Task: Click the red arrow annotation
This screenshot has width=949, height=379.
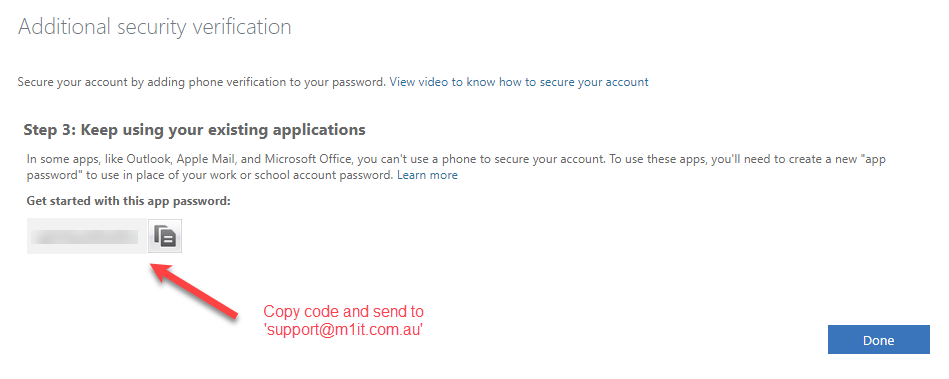Action: coord(193,289)
